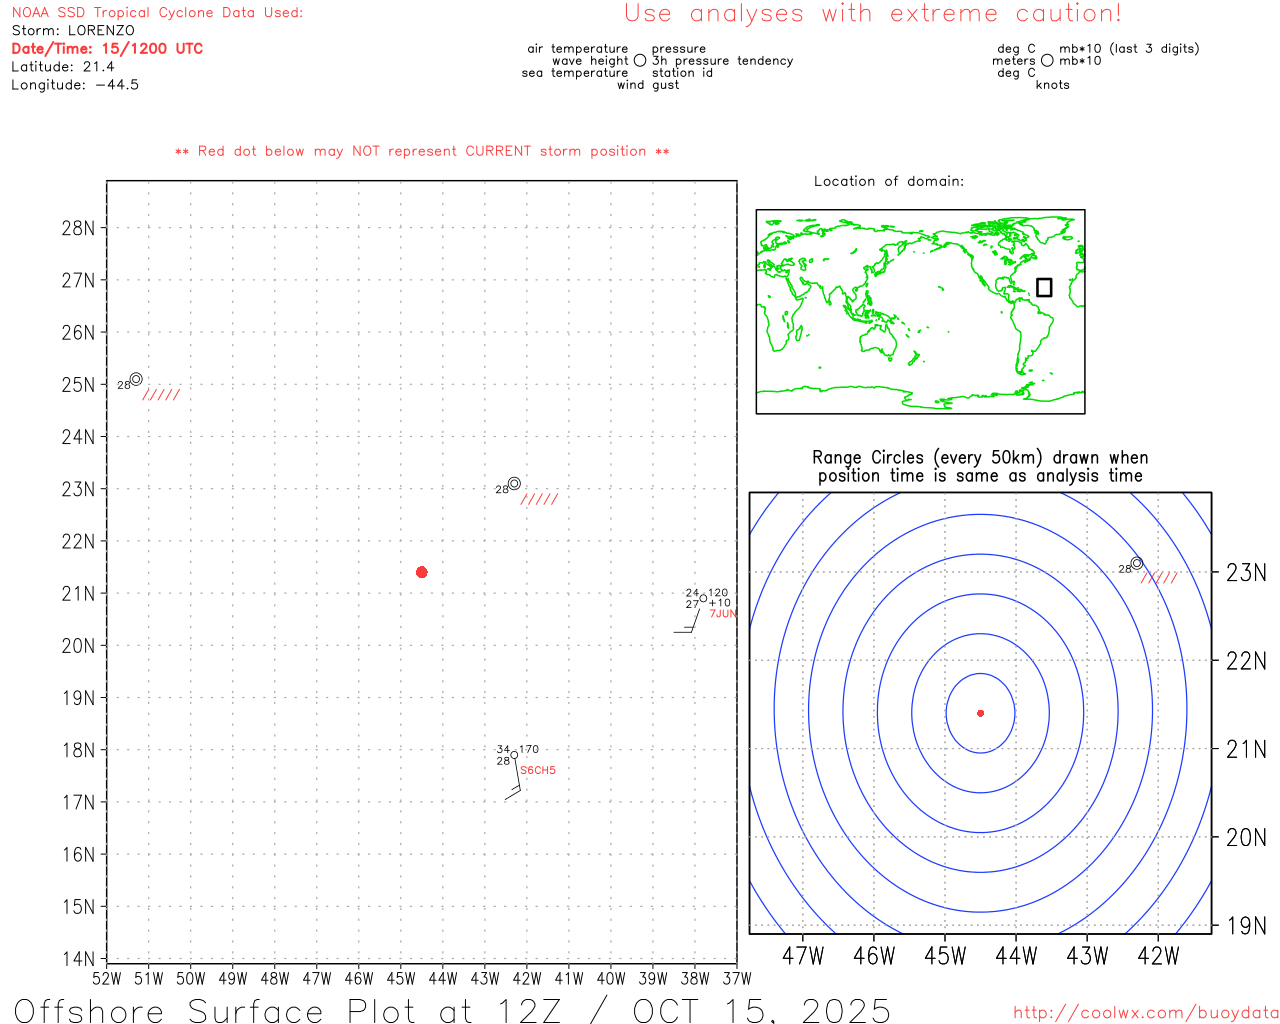This screenshot has width=1280, height=1024.
Task: Click the station circle in the left legend
Action: click(640, 61)
